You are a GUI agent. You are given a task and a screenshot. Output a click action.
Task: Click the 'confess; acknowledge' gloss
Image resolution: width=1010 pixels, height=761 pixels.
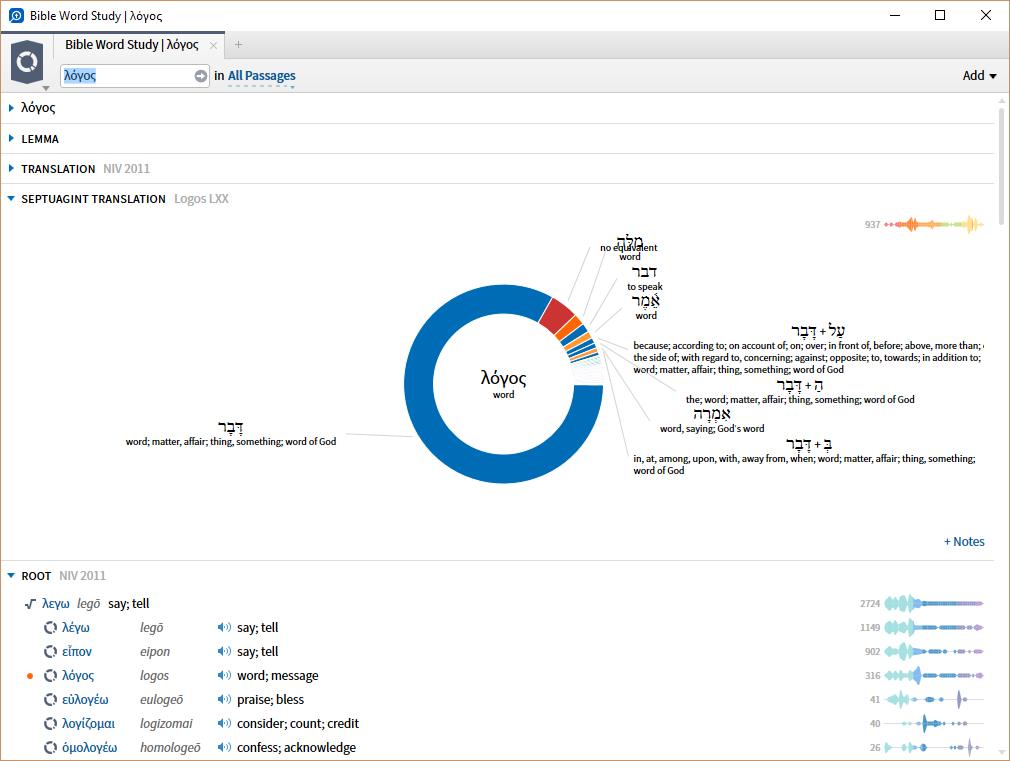point(296,747)
